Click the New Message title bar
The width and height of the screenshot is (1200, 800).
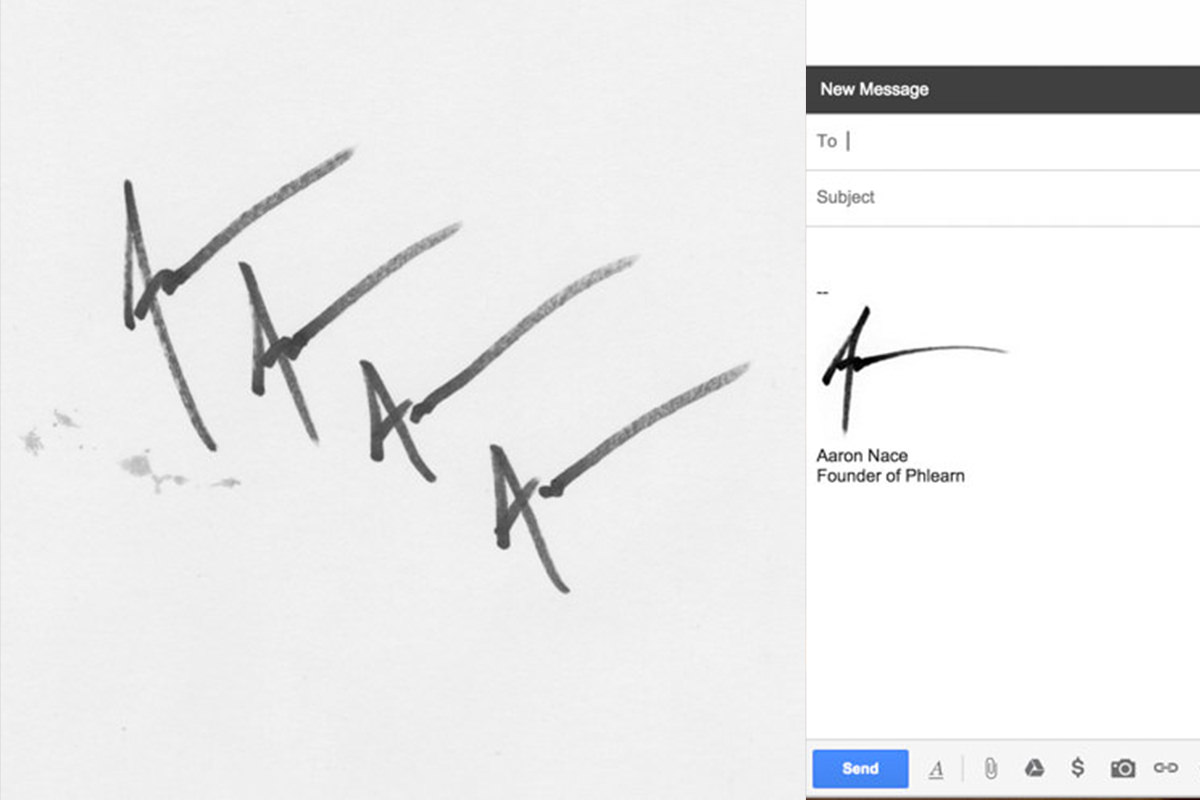click(1003, 89)
